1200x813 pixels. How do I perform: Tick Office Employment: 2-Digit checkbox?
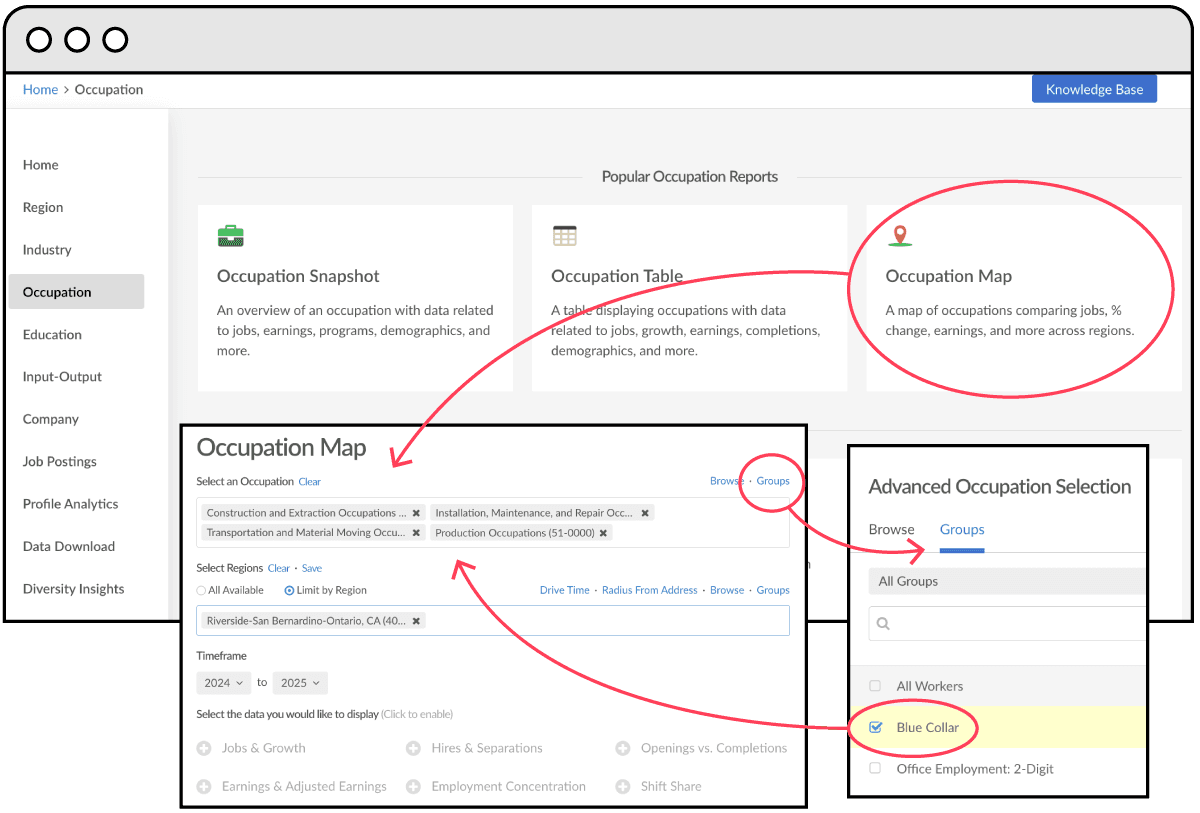click(x=875, y=769)
